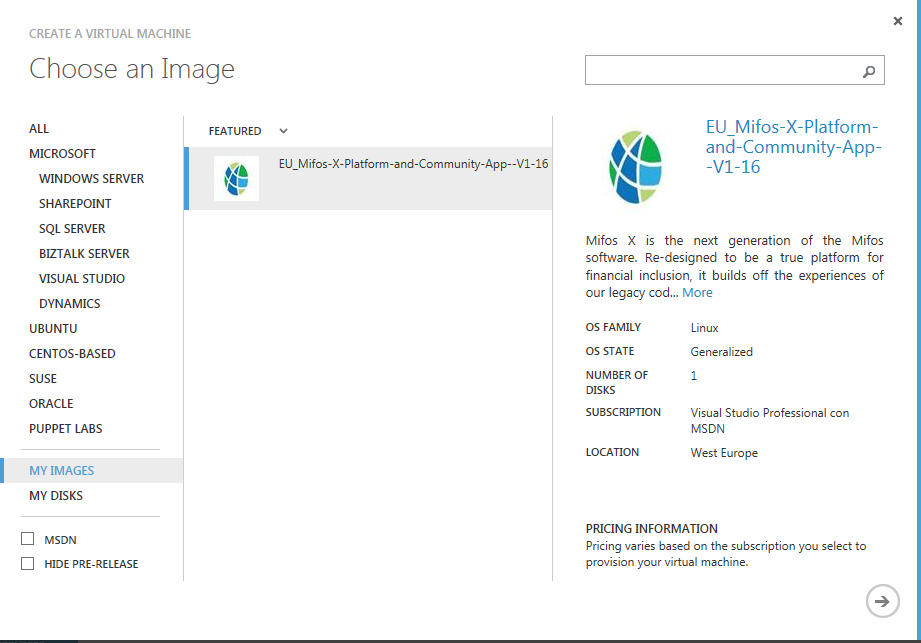Click the Mifos globe icon in list

236,178
